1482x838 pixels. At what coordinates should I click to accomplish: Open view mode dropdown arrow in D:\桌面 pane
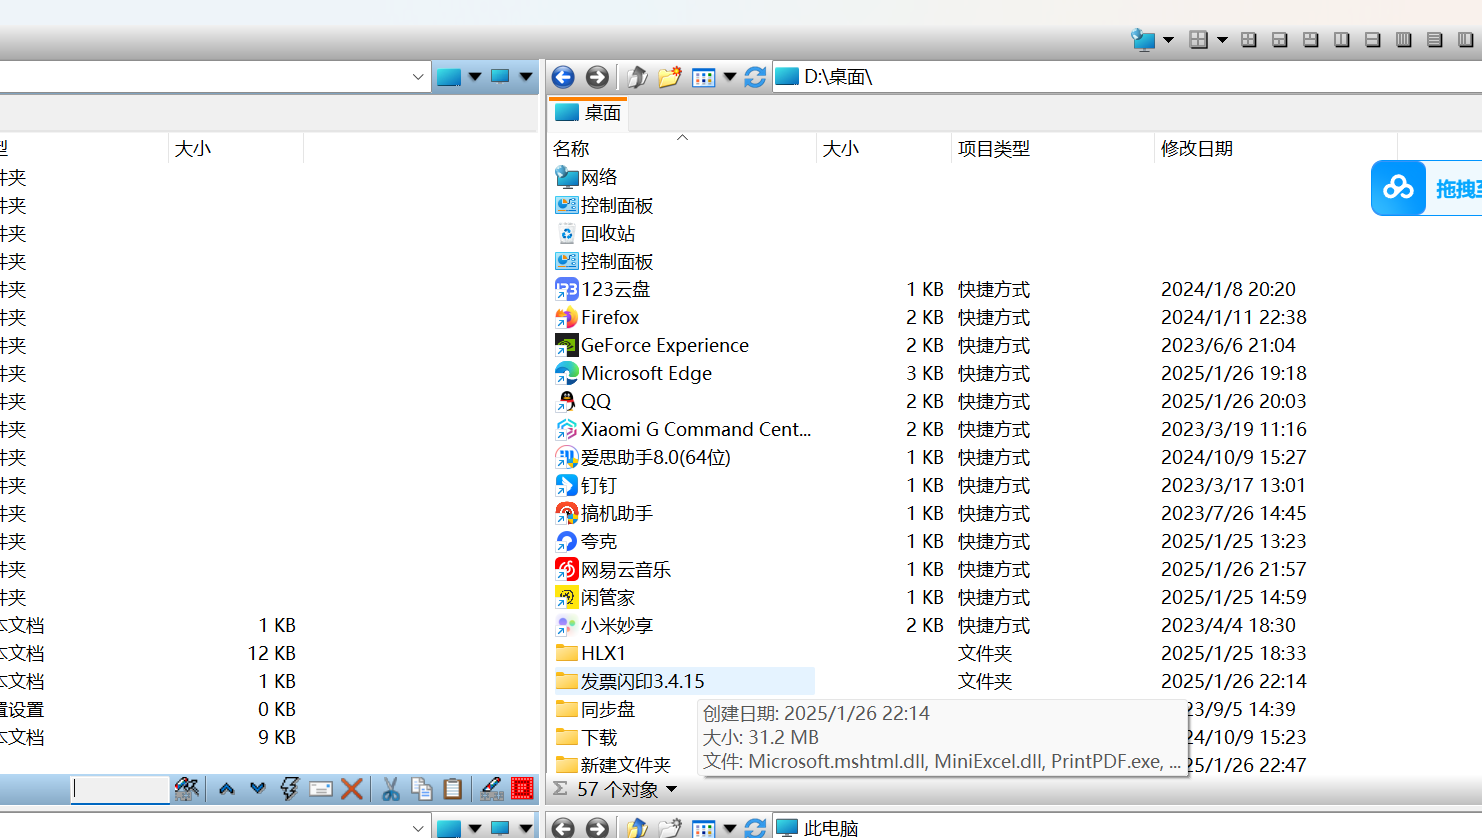pyautogui.click(x=730, y=77)
